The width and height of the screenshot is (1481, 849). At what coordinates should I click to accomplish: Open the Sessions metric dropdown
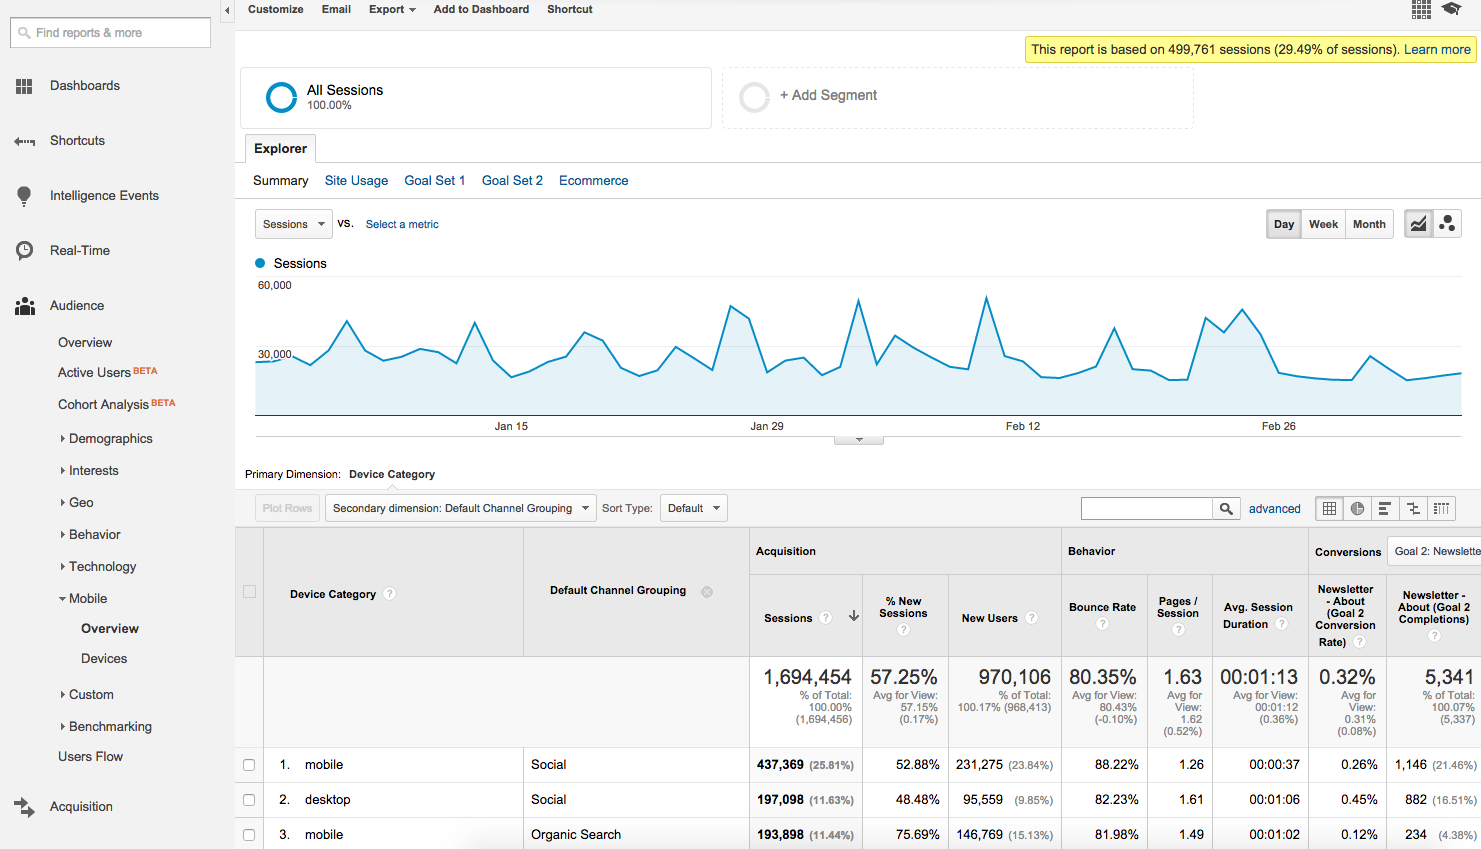click(293, 224)
